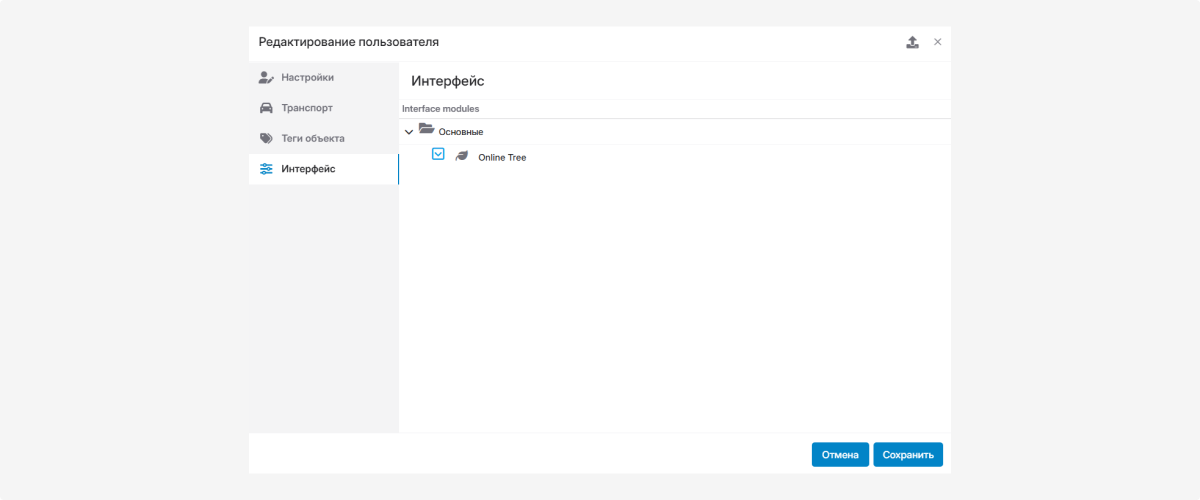1200x500 pixels.
Task: Click the leaf icon of Online Tree
Action: (461, 157)
